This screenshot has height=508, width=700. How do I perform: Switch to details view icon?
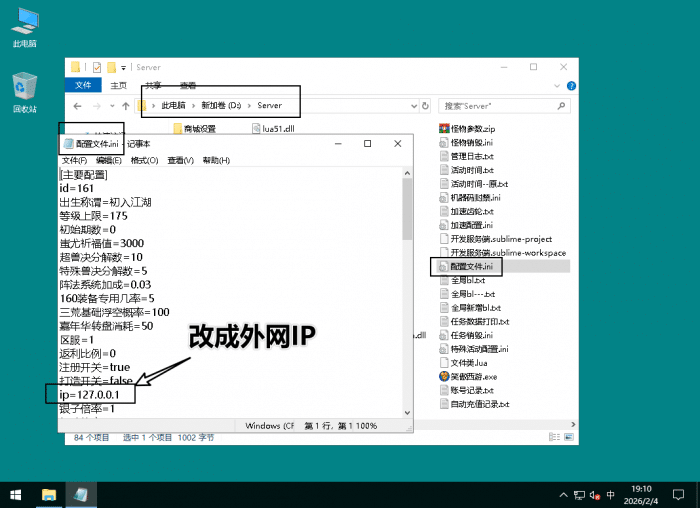(x=554, y=437)
